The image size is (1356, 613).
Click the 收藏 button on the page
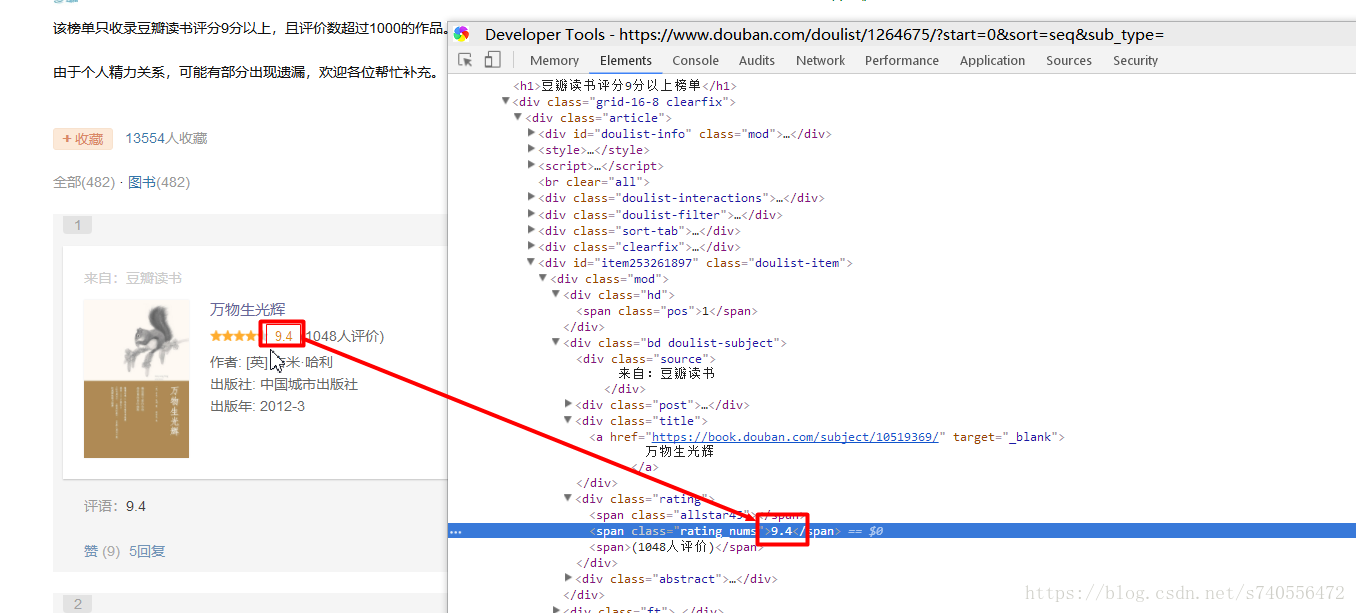tap(83, 139)
